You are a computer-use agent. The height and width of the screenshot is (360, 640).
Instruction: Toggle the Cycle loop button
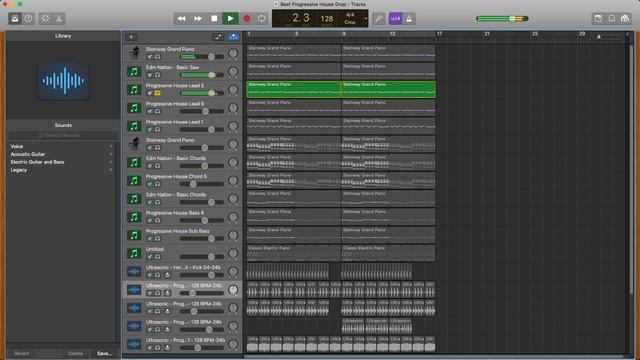coord(262,19)
